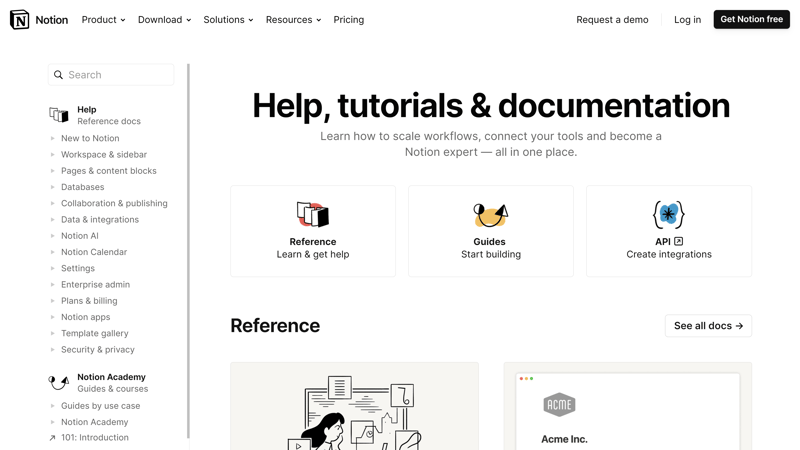Viewport: 800px width, 450px height.
Task: Click the Settings sidebar label
Action: pyautogui.click(x=78, y=268)
